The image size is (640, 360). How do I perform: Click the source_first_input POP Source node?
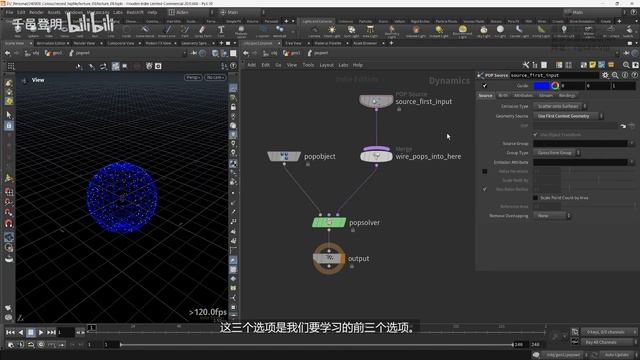376,101
